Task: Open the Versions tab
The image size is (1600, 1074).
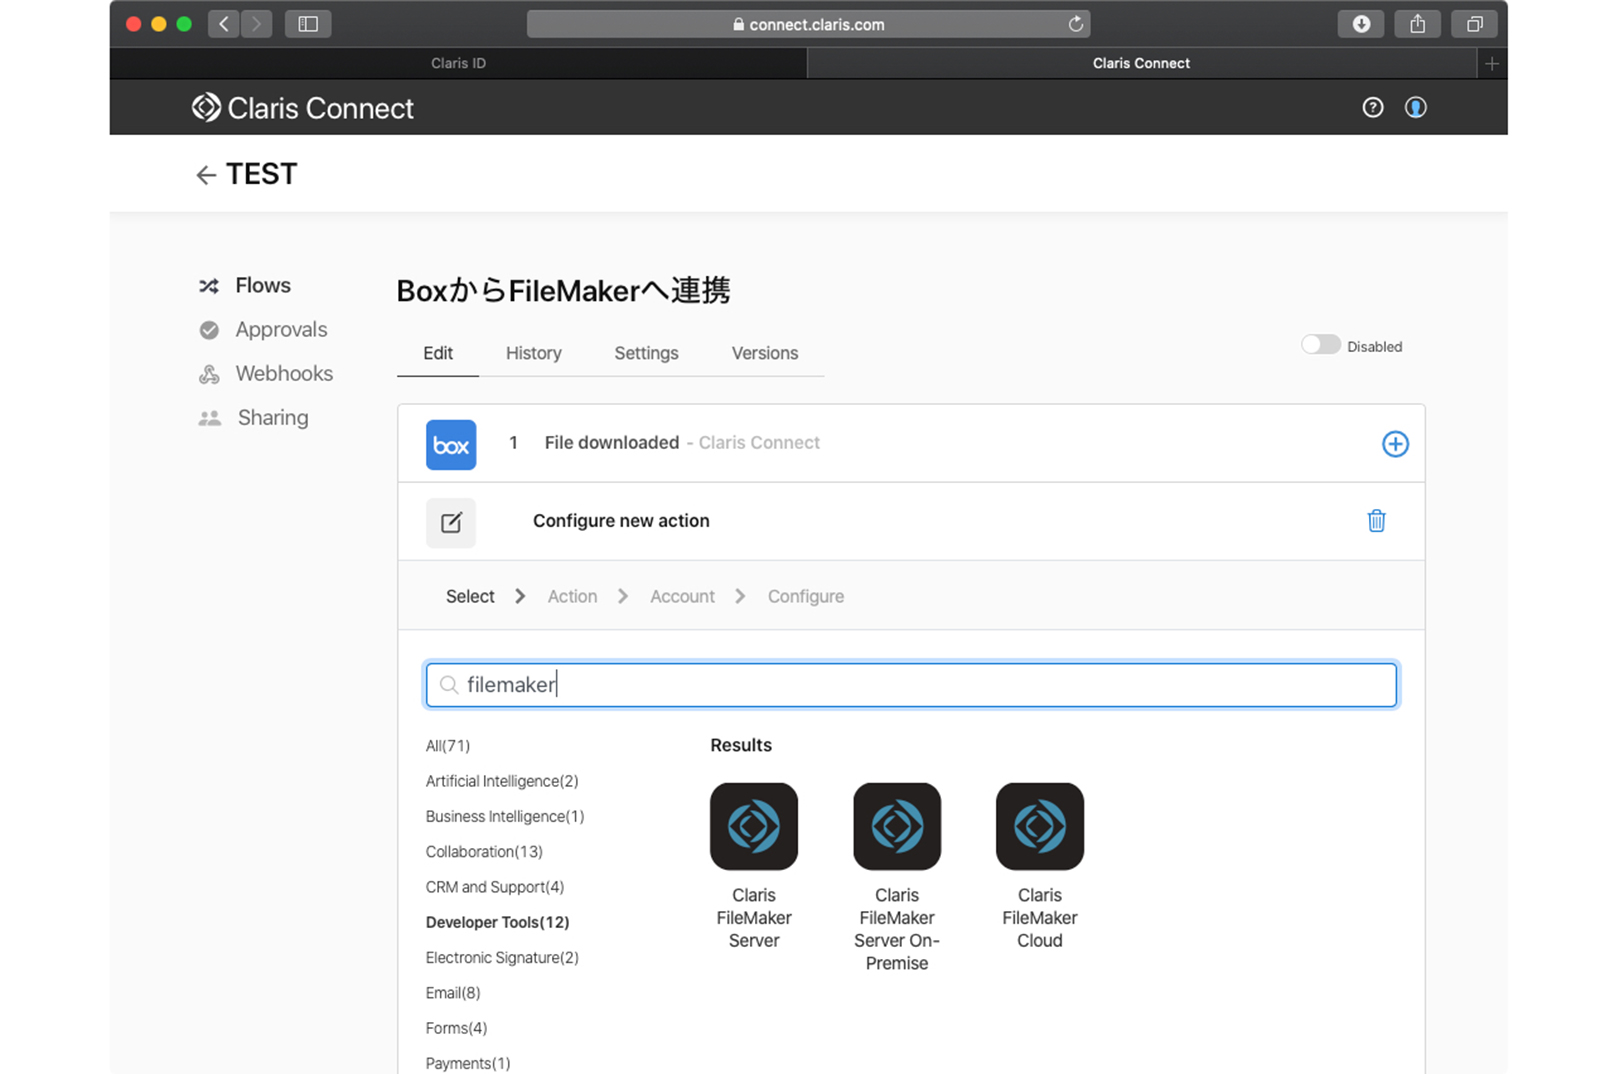Action: (x=764, y=353)
